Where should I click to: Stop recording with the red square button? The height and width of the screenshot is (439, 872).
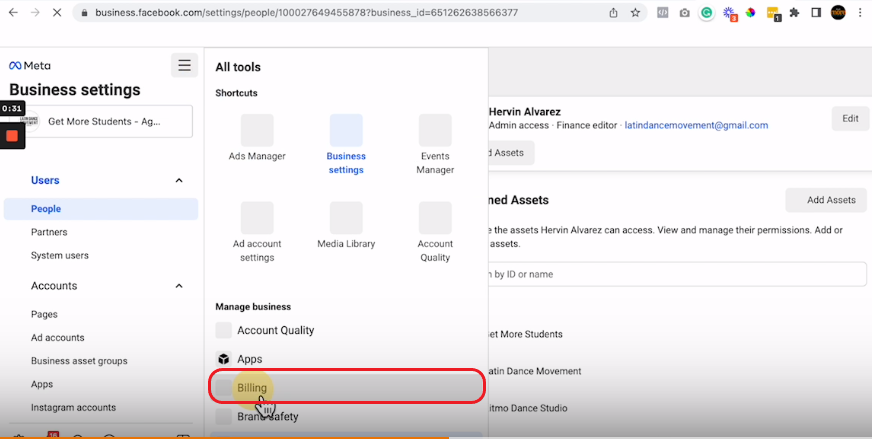tap(12, 136)
